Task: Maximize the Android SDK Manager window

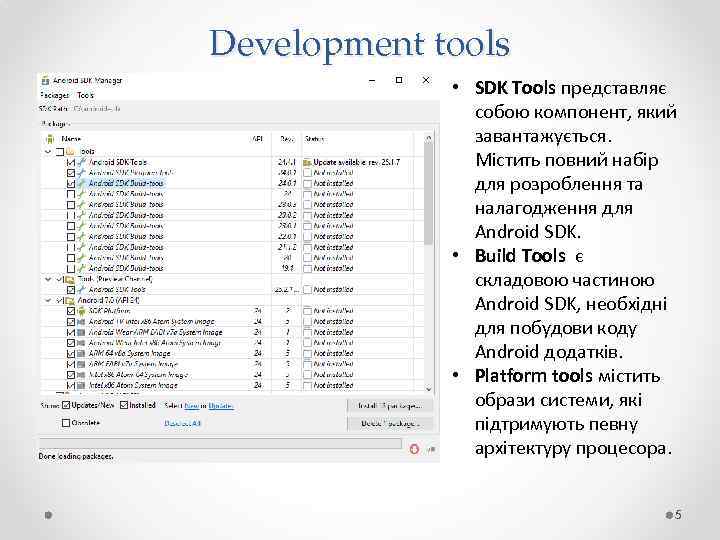Action: click(399, 80)
